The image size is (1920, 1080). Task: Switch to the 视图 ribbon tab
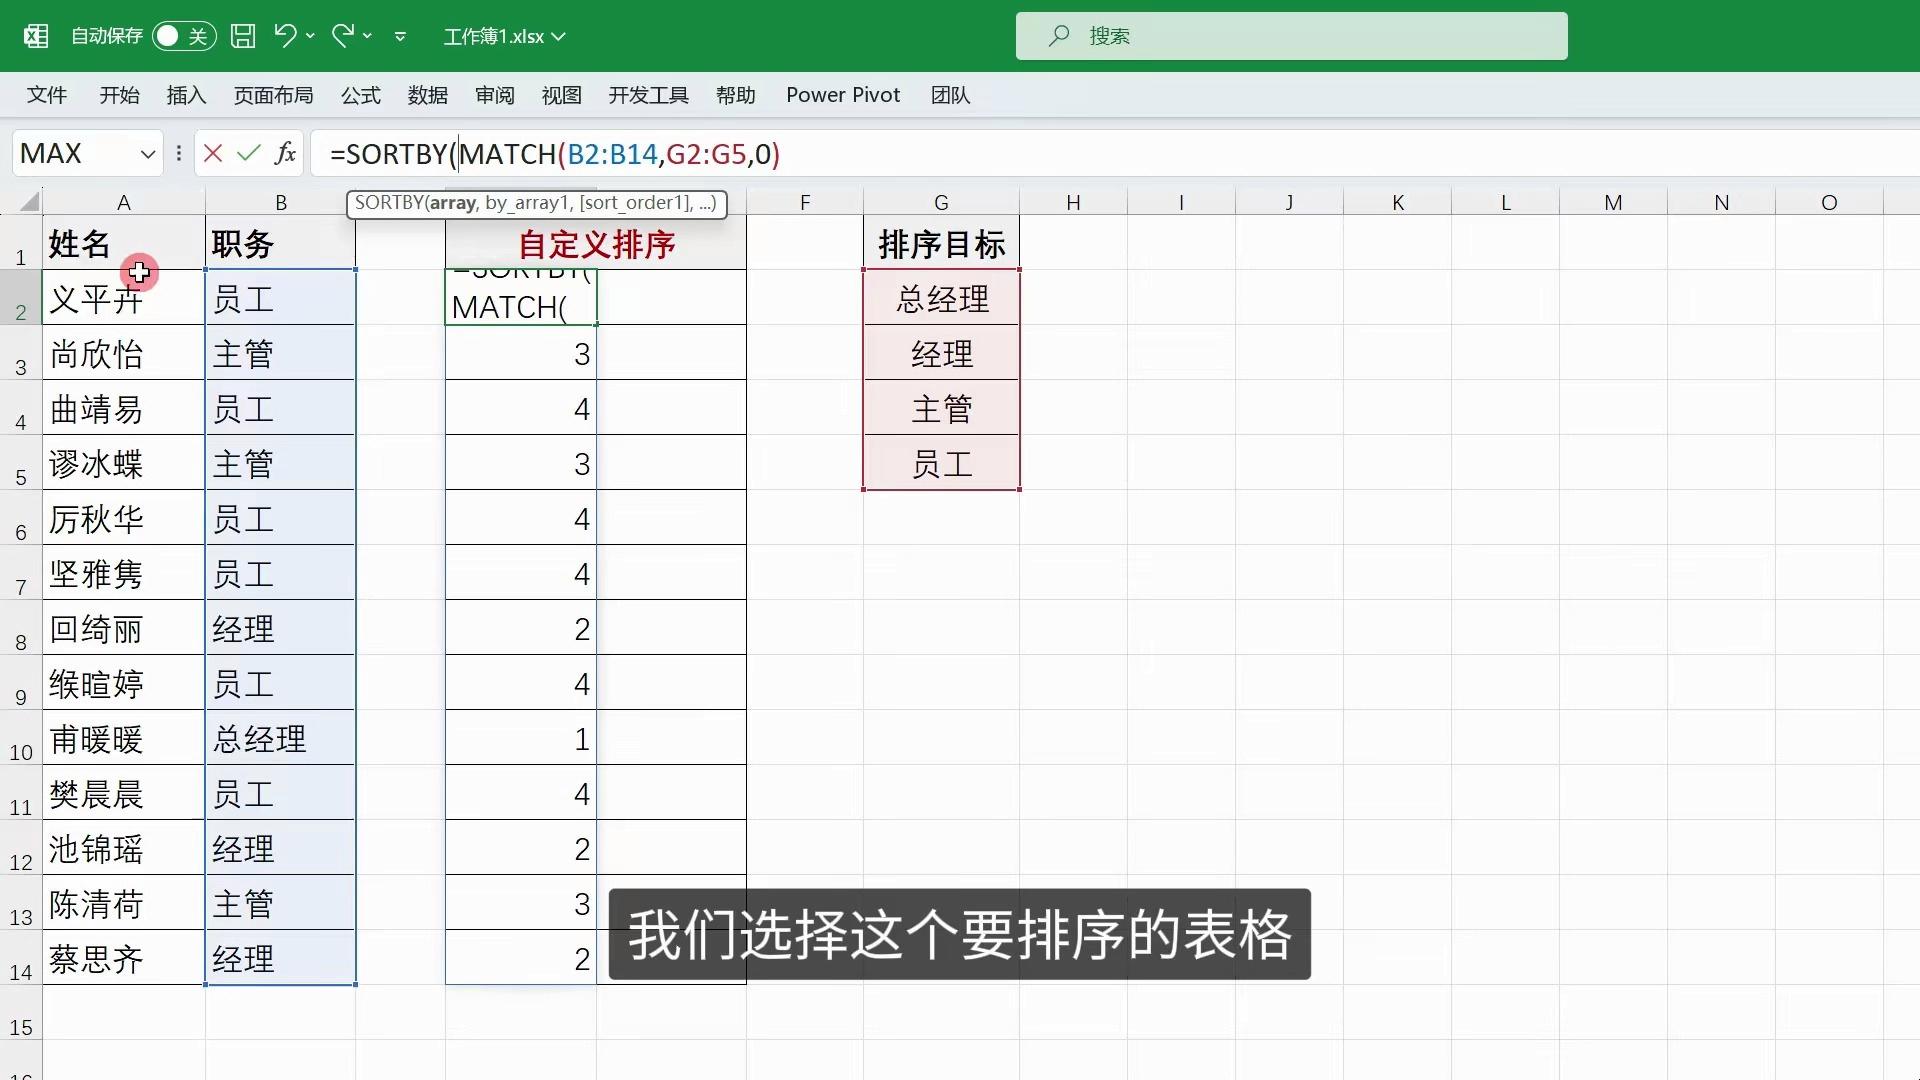(x=562, y=95)
